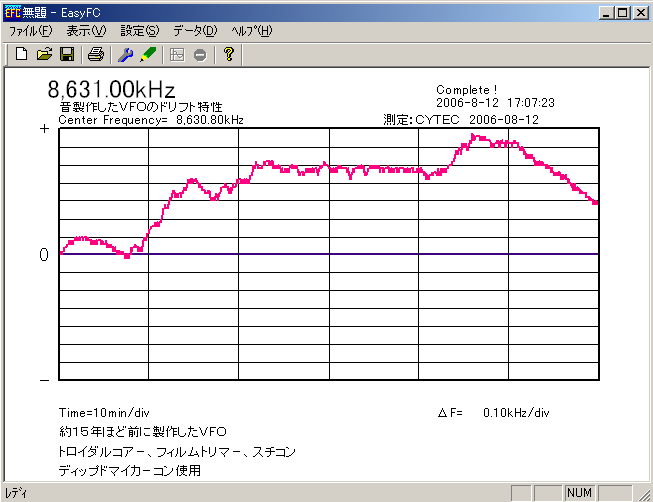Click the grayed-out graph start icon
653x502 pixels.
[x=177, y=55]
